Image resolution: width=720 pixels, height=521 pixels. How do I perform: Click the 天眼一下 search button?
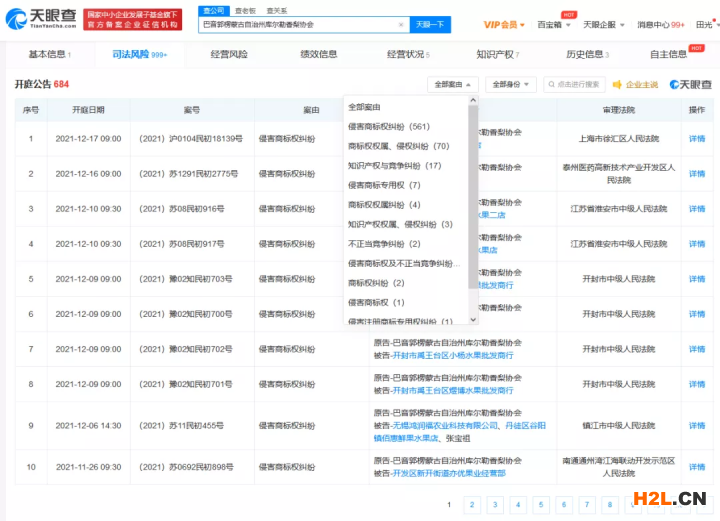click(430, 24)
